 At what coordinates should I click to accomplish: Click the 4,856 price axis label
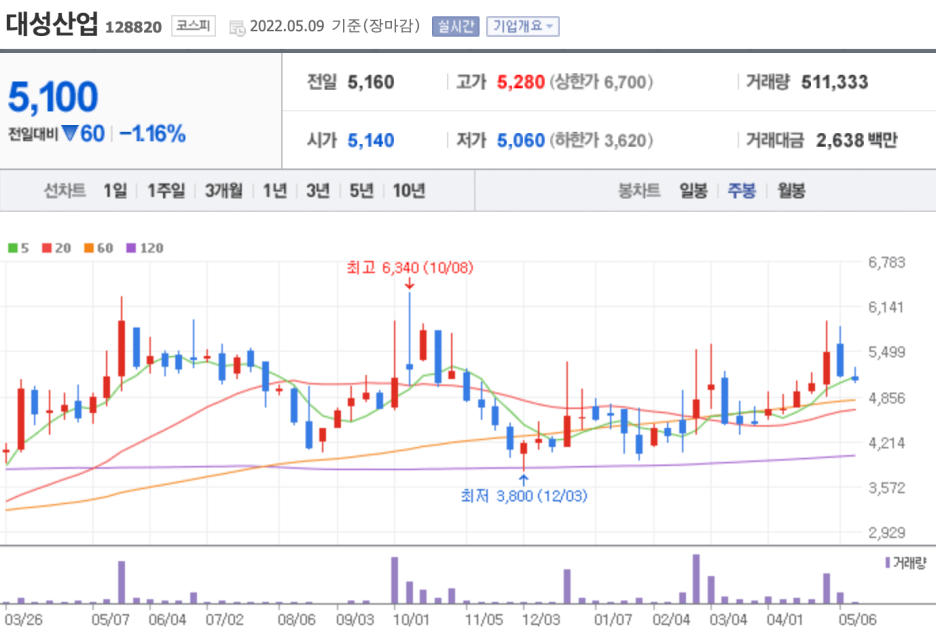click(x=886, y=398)
